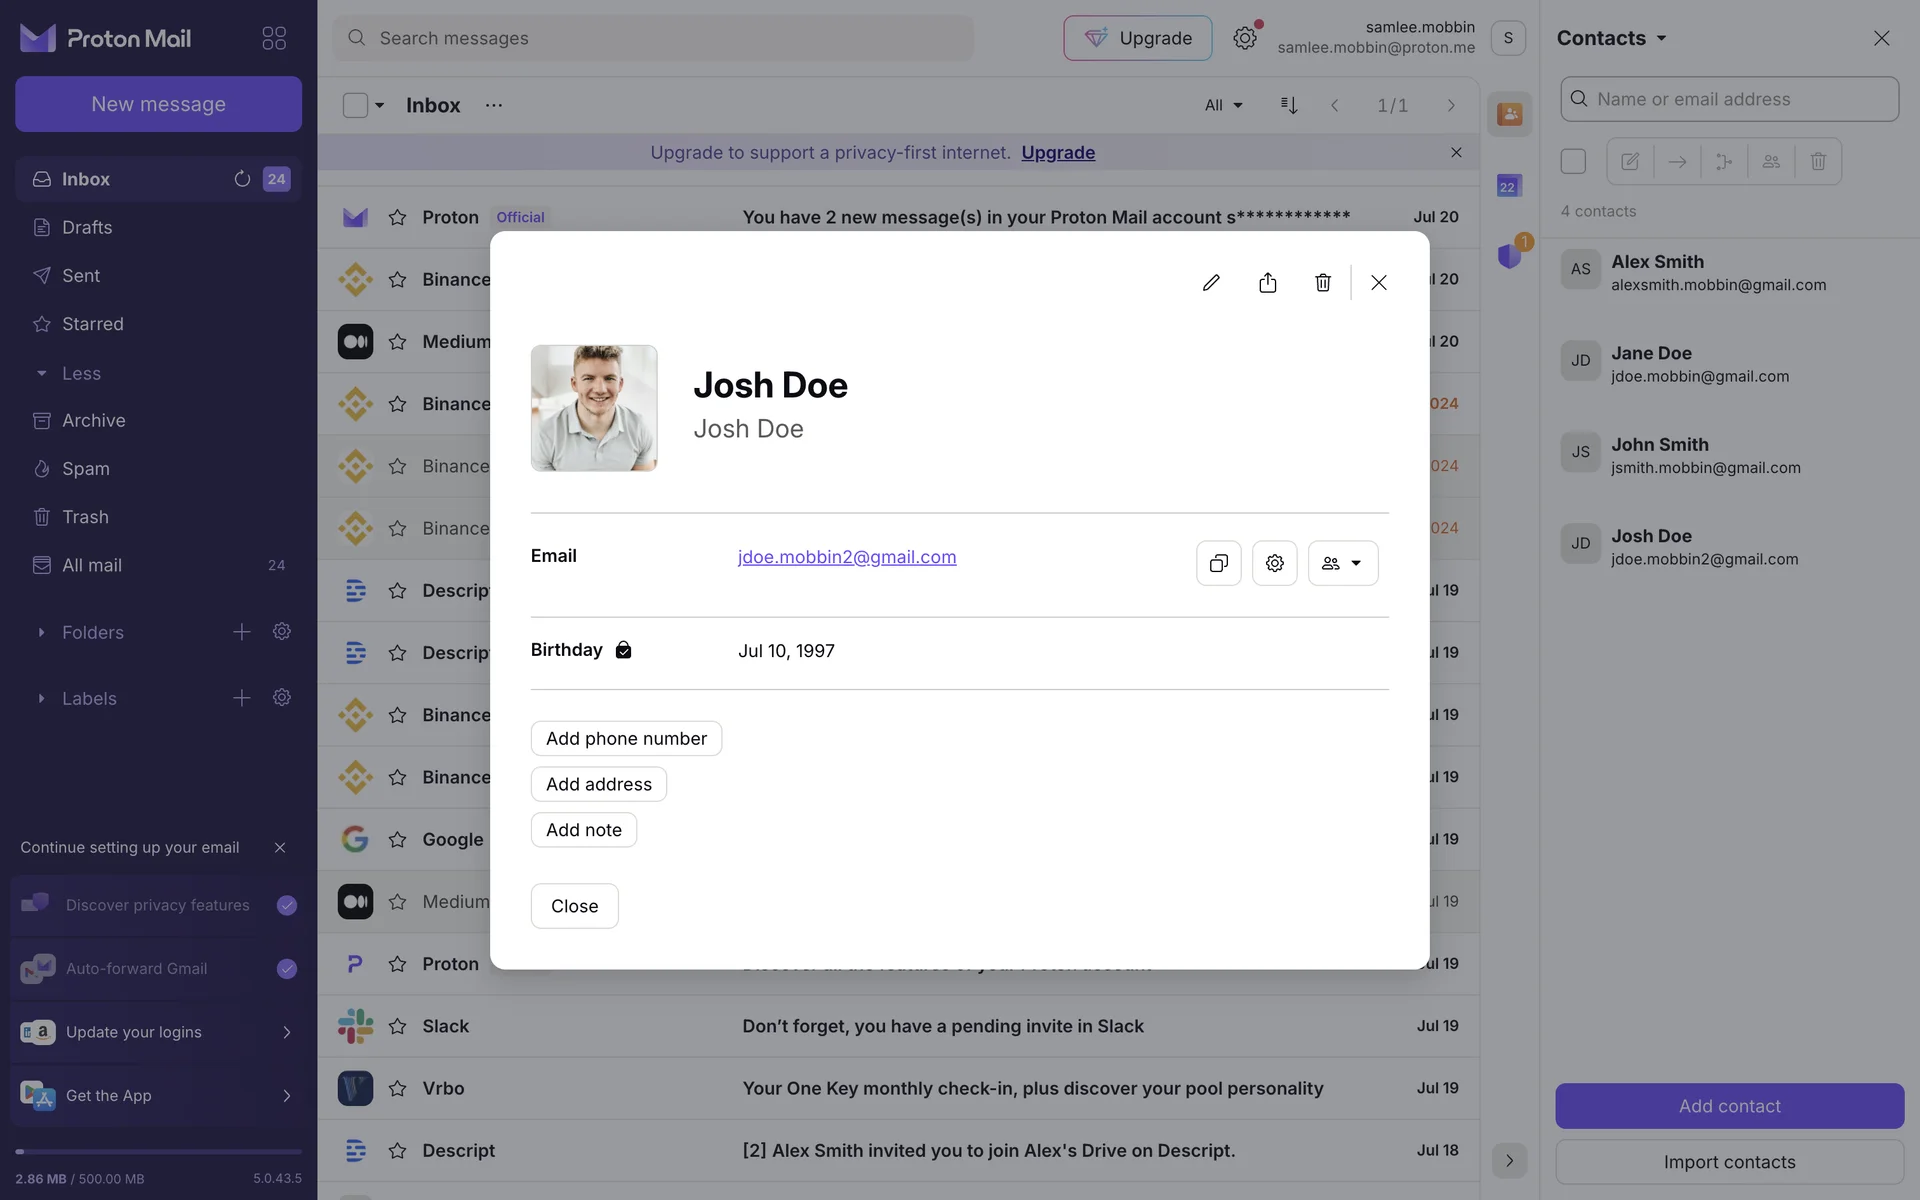Click the merge contacts icon in the toolbar

[x=1724, y=161]
